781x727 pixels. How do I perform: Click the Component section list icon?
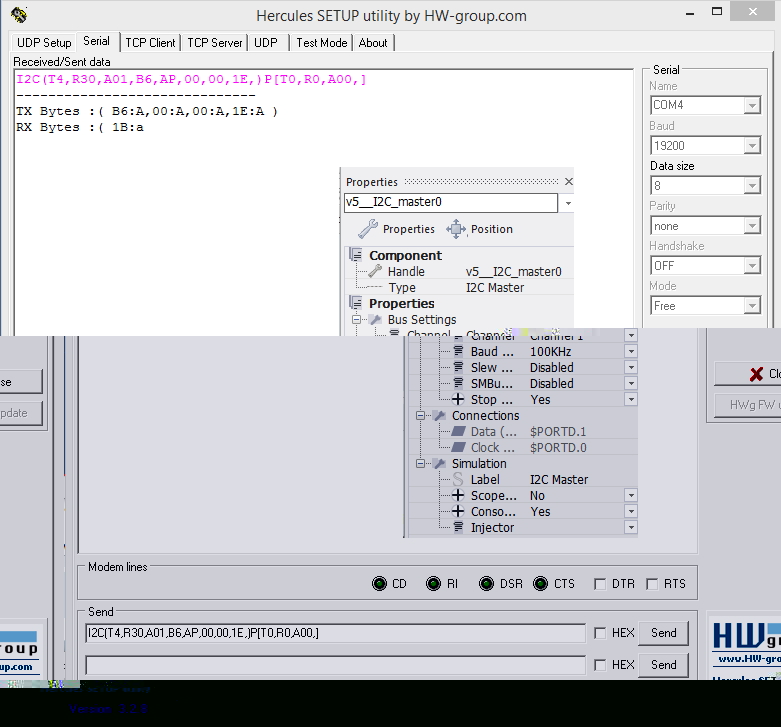pyautogui.click(x=356, y=255)
